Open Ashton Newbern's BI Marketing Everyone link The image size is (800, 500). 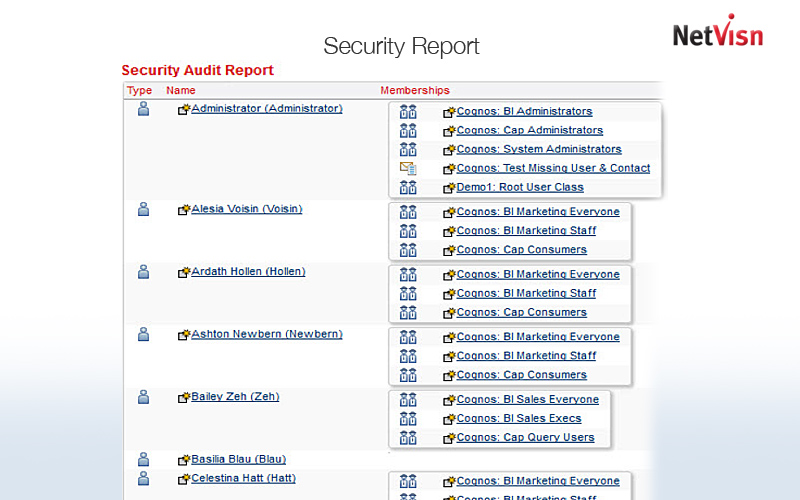(538, 337)
